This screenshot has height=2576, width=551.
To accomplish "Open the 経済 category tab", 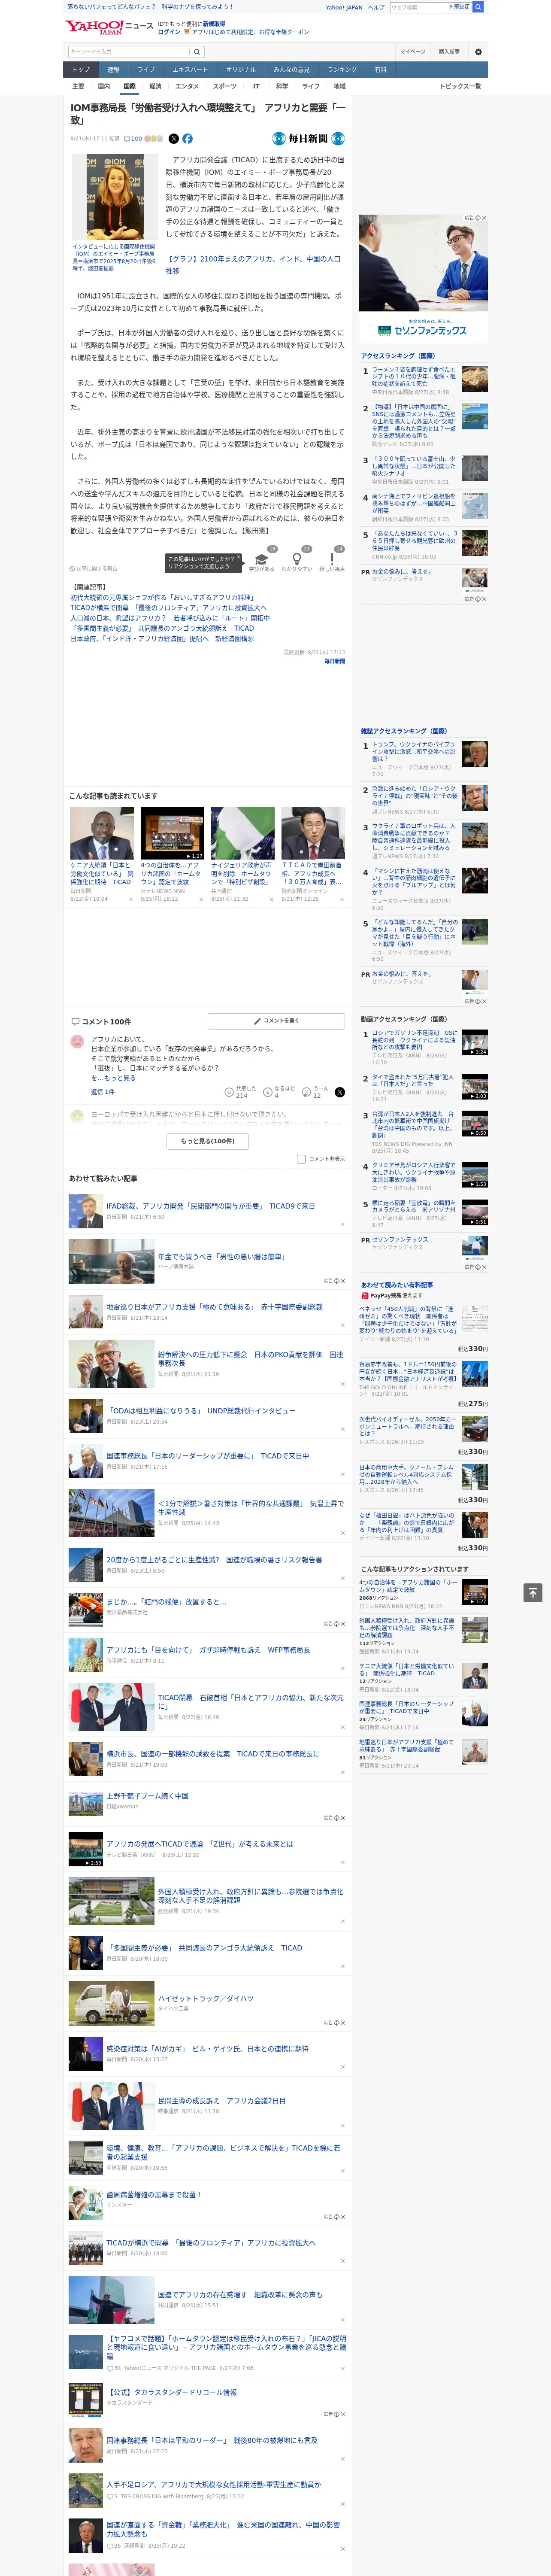I will click(155, 86).
